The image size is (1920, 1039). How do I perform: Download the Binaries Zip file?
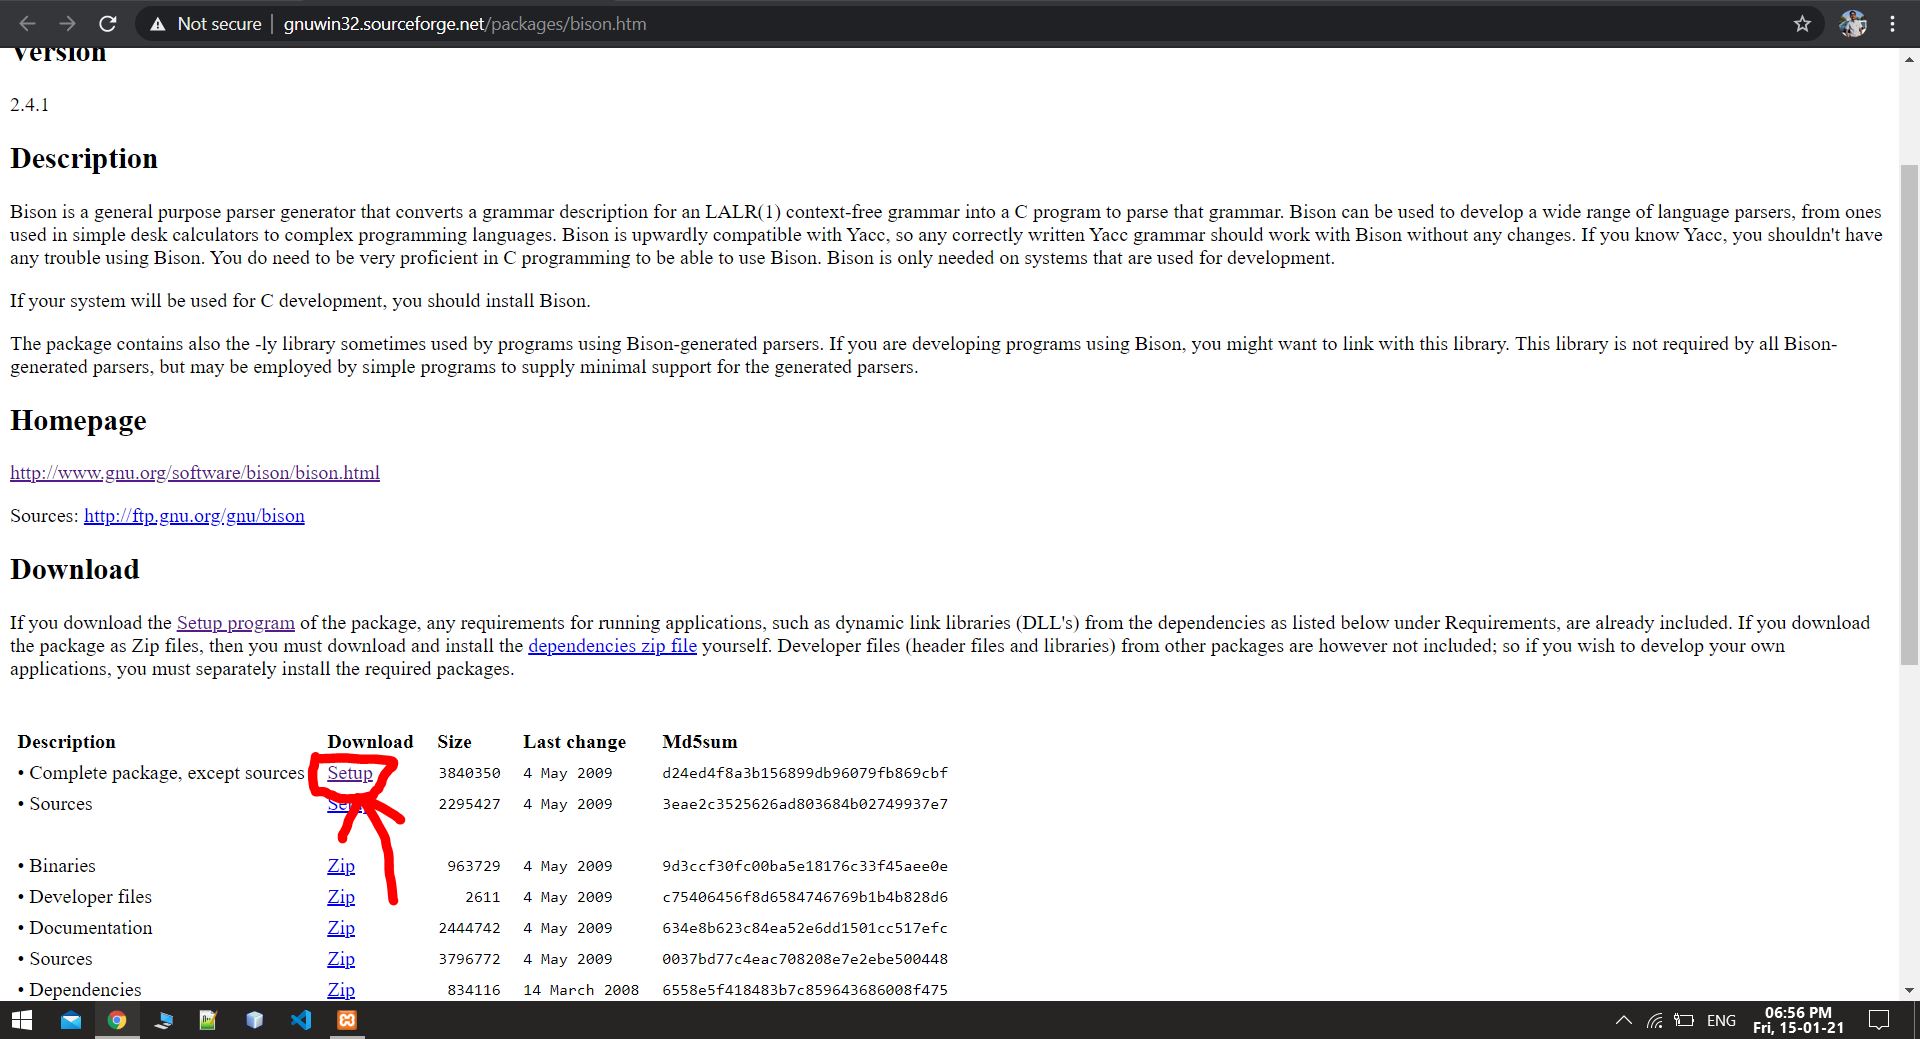[x=341, y=865]
